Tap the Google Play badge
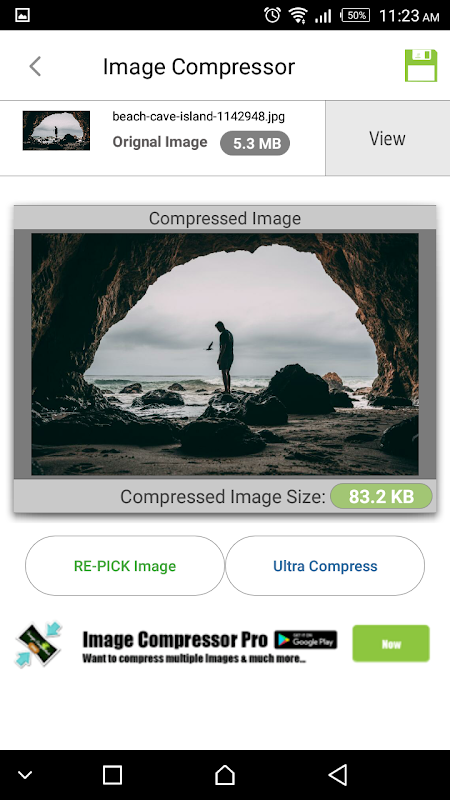 [306, 640]
